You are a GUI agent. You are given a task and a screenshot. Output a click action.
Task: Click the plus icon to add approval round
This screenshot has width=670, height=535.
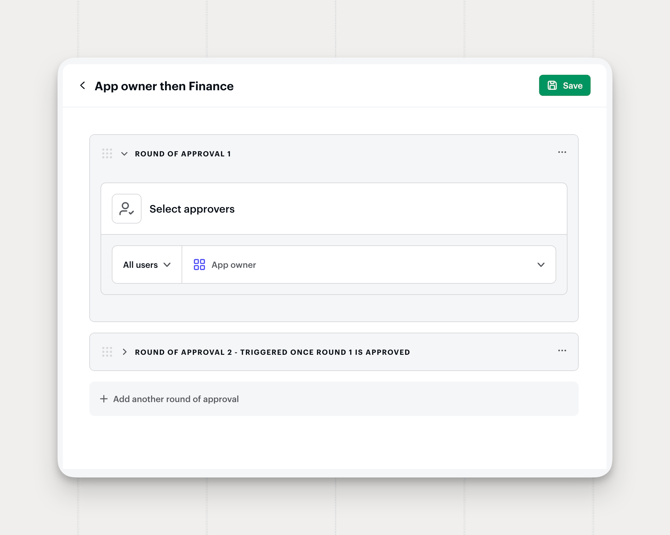coord(103,399)
